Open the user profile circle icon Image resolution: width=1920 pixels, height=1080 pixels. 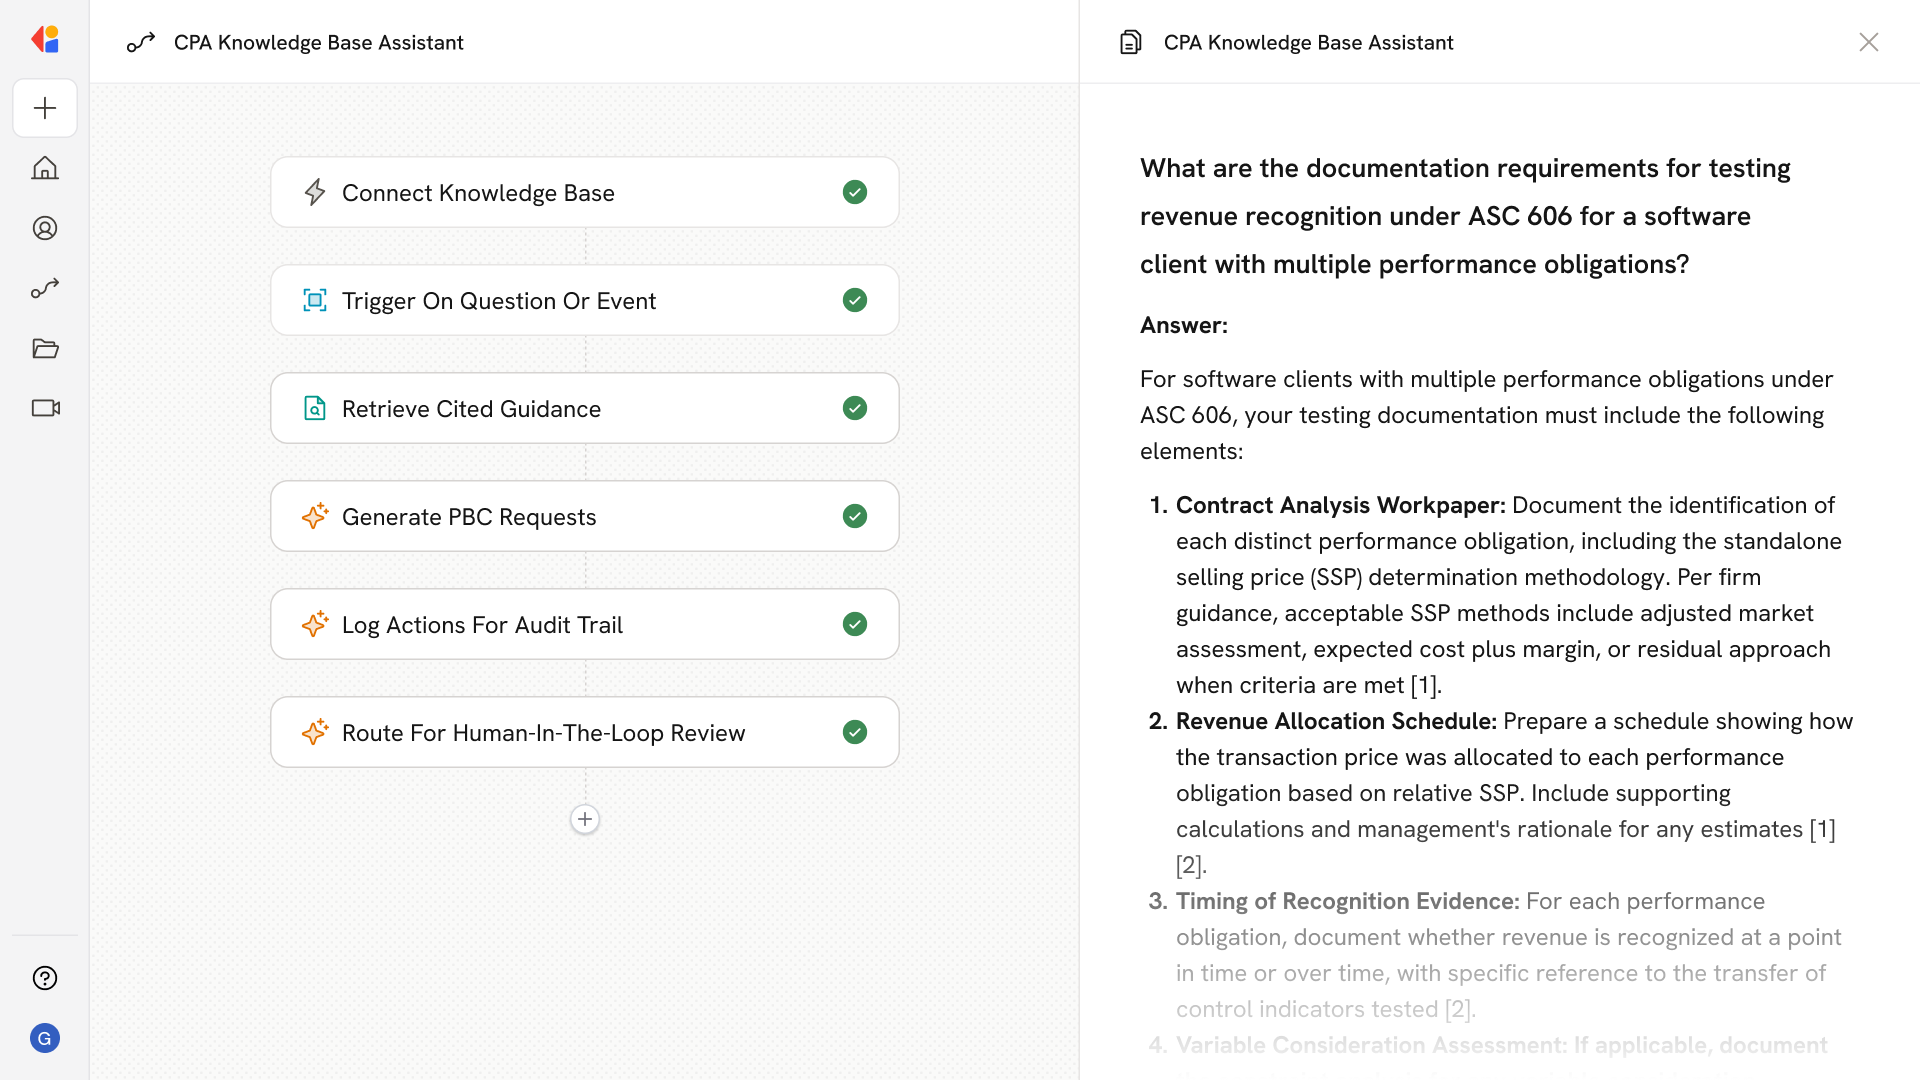[45, 228]
